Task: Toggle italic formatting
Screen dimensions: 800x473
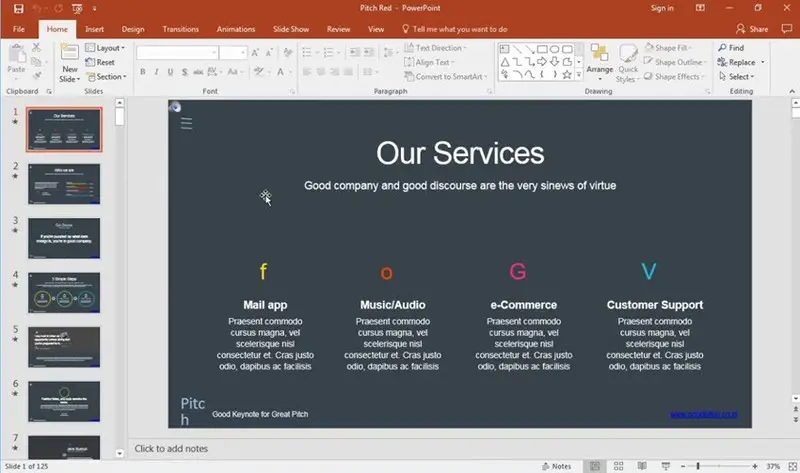Action: click(156, 72)
